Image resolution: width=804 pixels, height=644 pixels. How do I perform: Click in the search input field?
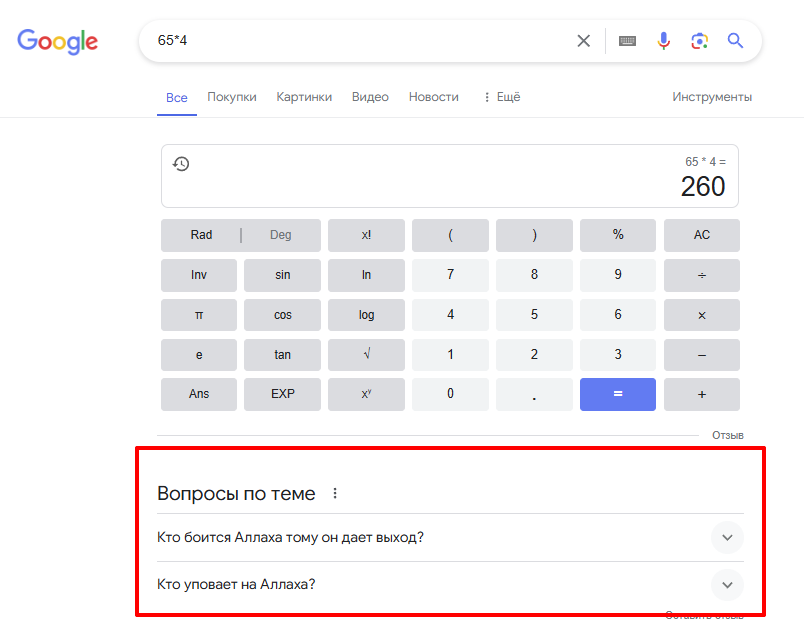(x=350, y=41)
